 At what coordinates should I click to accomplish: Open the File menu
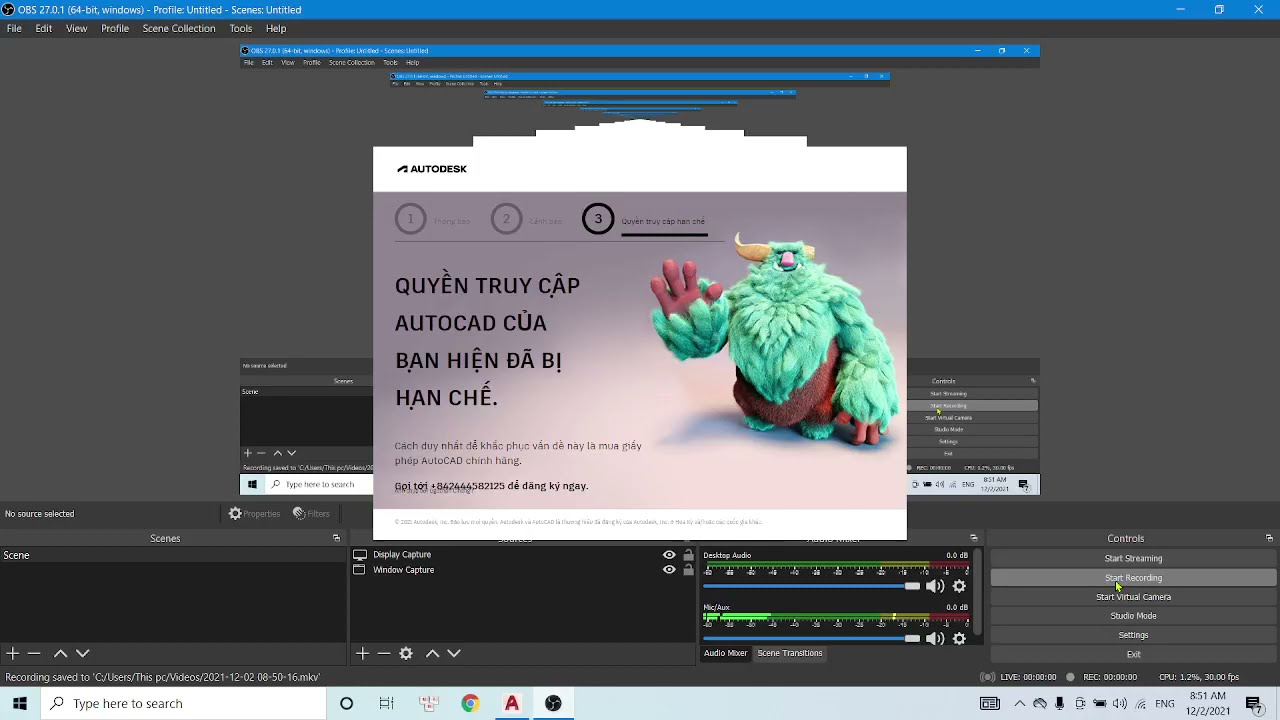click(14, 28)
